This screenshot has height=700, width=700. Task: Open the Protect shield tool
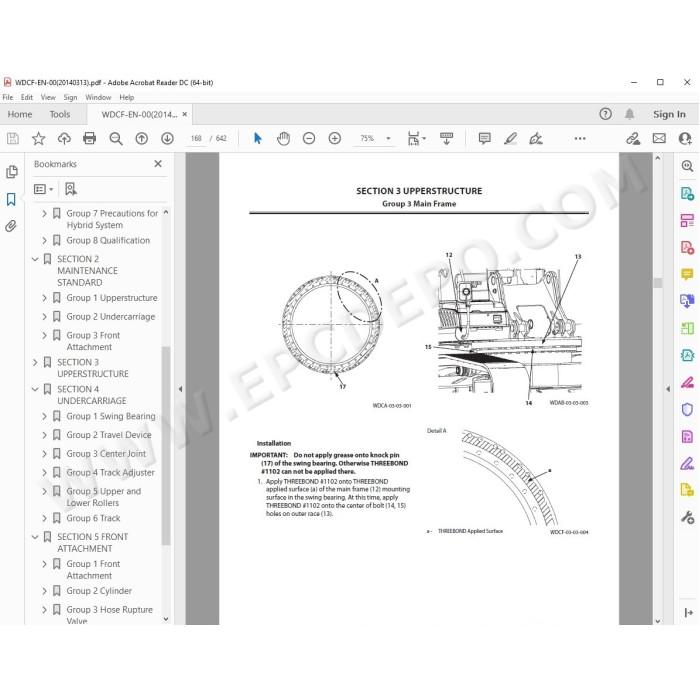687,409
